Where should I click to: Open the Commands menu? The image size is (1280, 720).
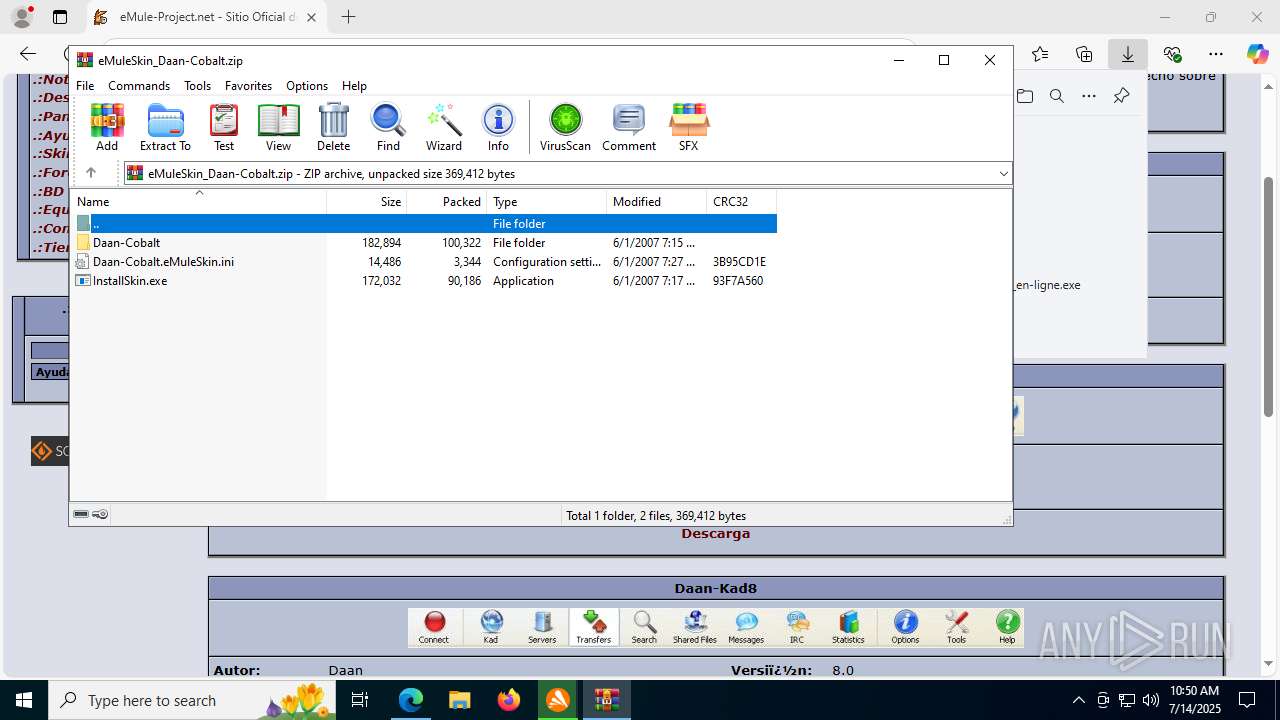point(139,86)
